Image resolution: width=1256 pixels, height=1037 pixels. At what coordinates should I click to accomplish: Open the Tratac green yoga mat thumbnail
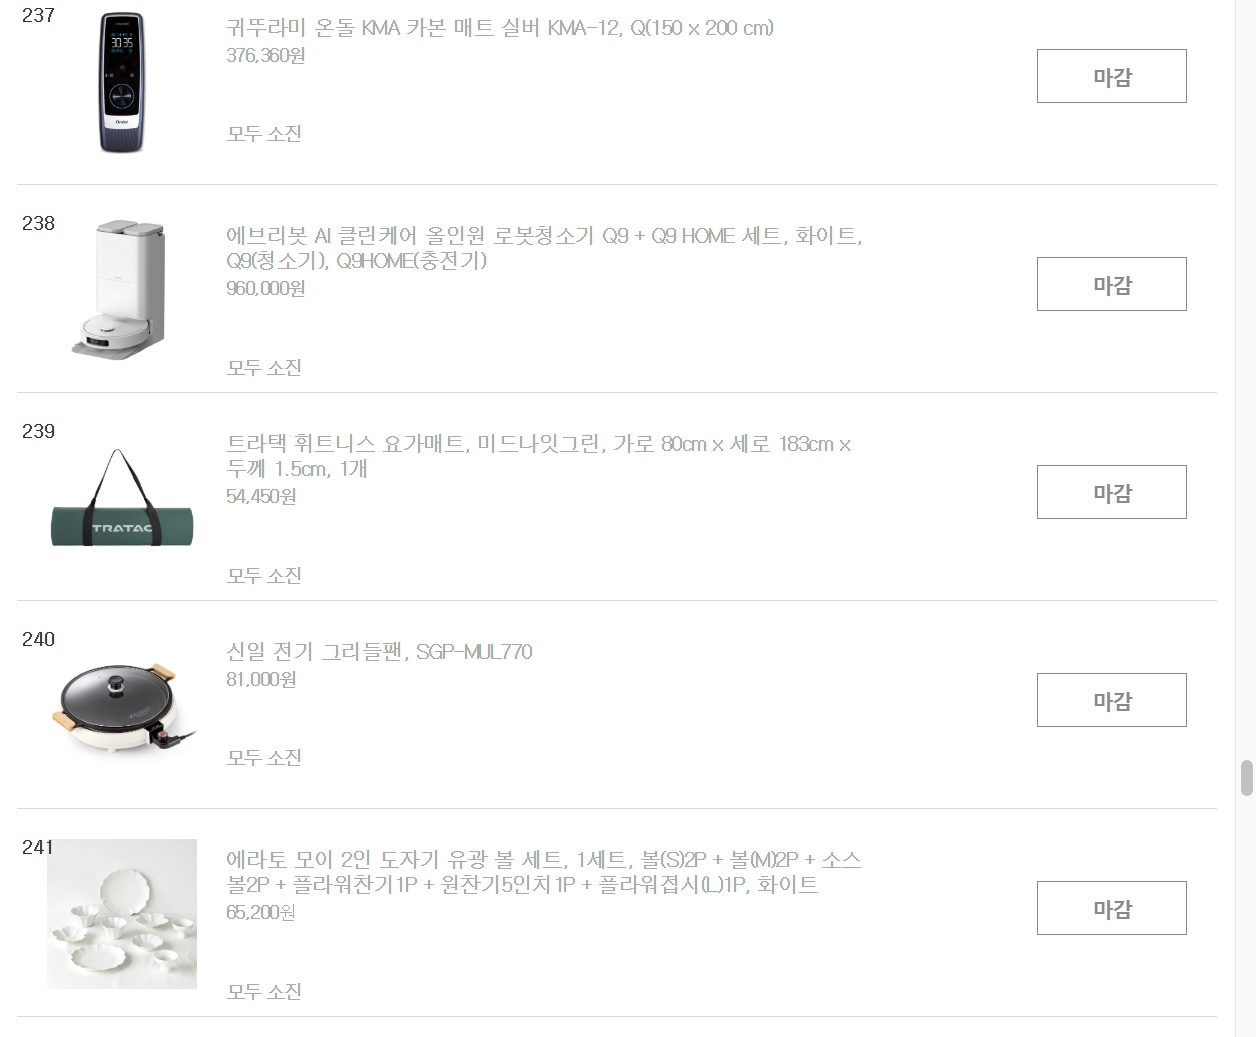122,498
